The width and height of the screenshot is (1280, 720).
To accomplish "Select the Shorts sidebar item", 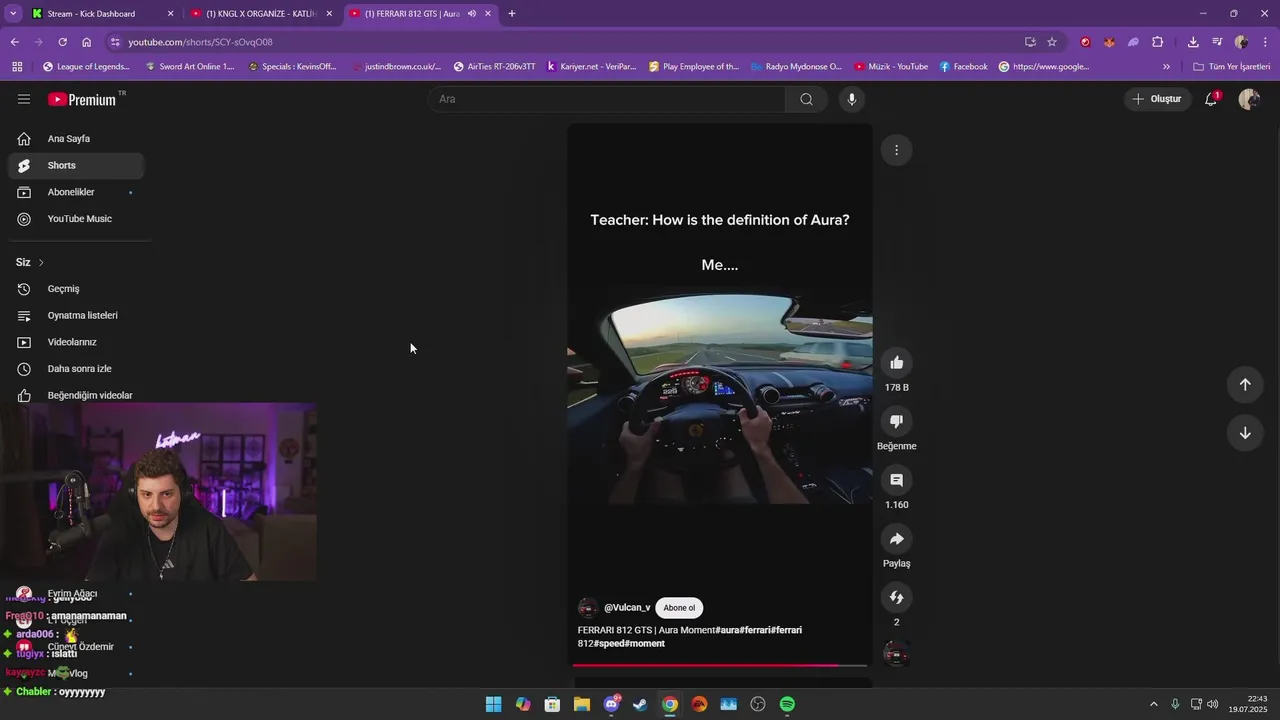I will coord(76,165).
